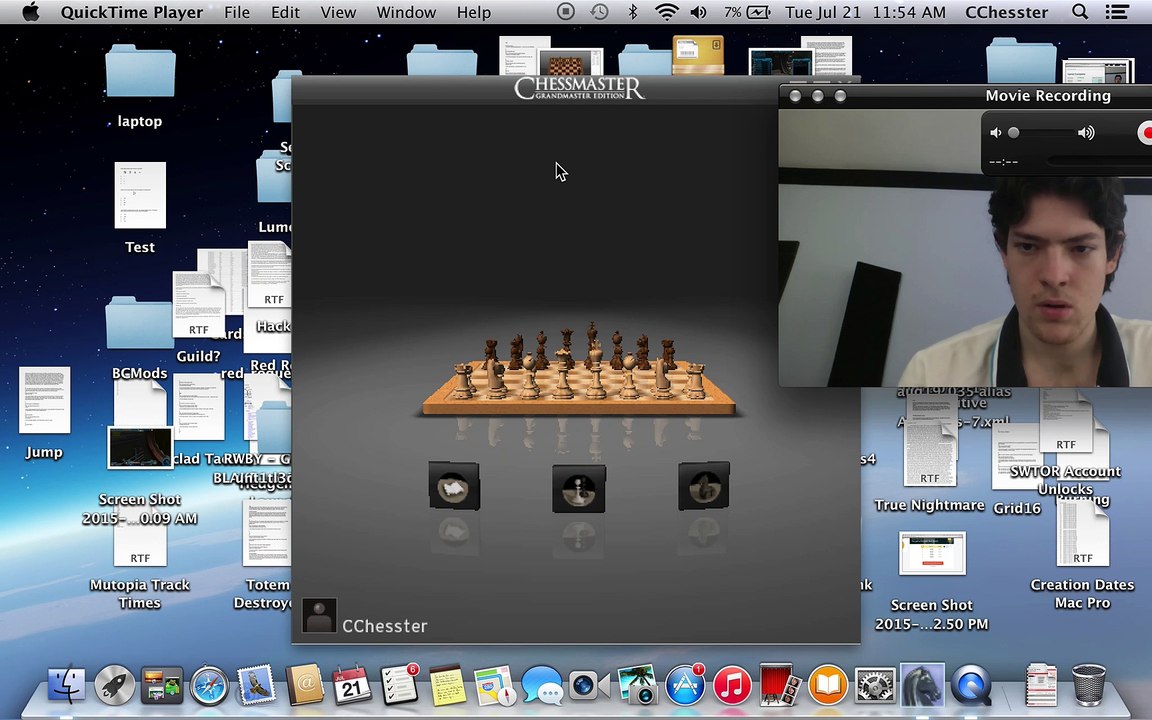Screen dimensions: 1152x720
Task: Click the stop recording menu bar icon
Action: [x=565, y=12]
